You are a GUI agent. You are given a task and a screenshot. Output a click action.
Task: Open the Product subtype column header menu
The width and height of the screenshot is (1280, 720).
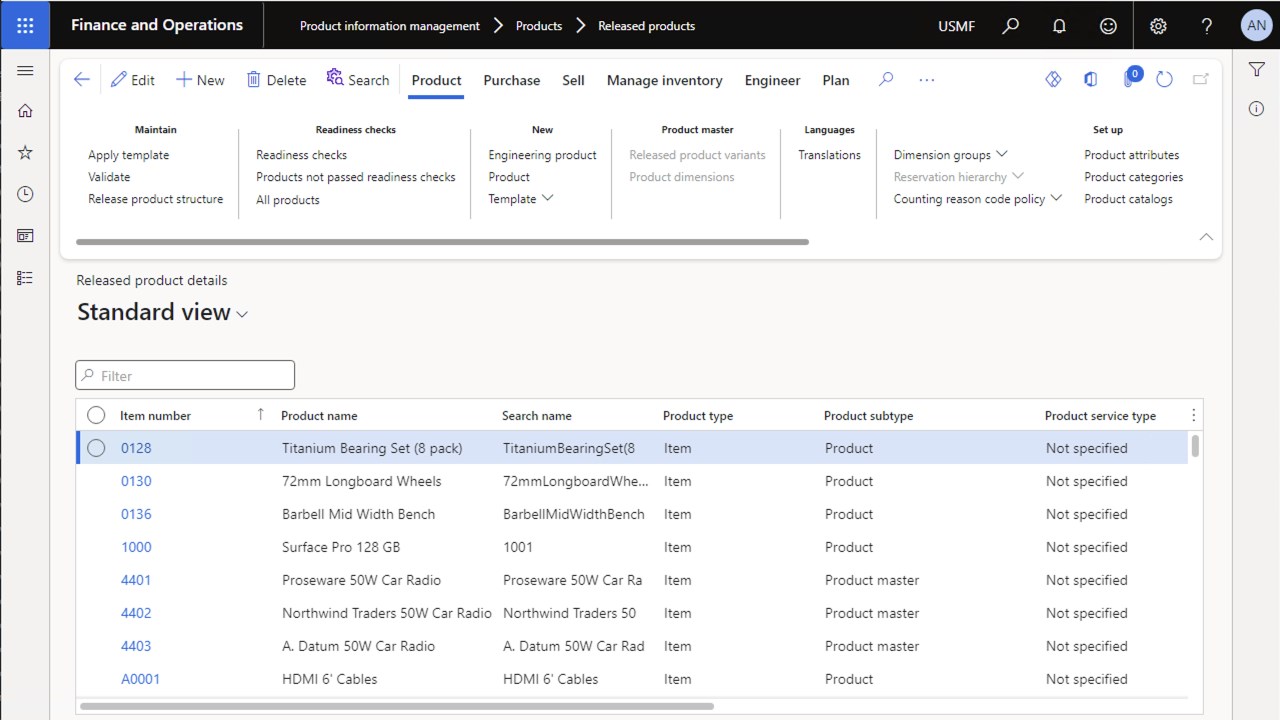point(868,415)
